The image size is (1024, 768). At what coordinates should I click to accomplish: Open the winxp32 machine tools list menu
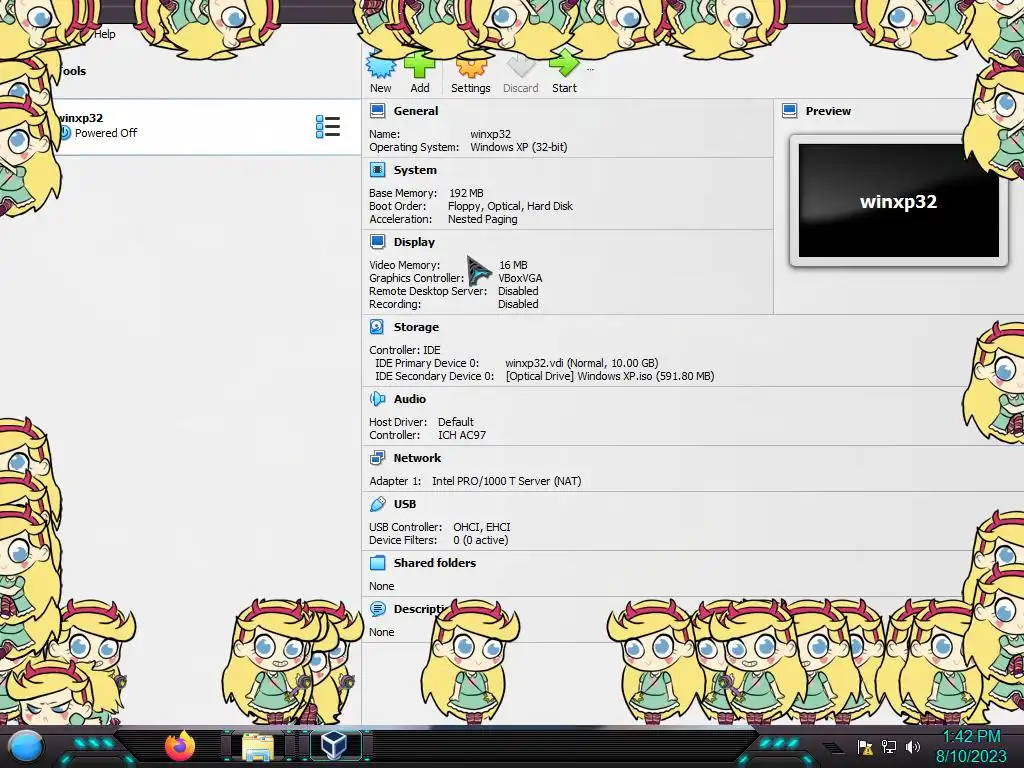[328, 127]
